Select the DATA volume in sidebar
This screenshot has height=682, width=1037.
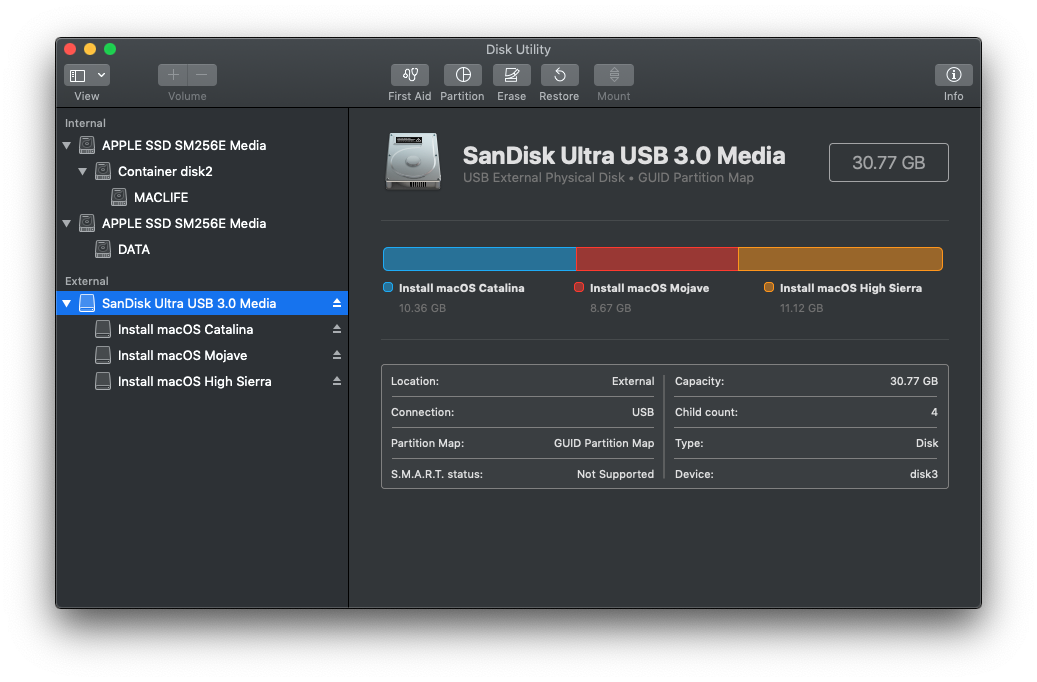(x=133, y=249)
